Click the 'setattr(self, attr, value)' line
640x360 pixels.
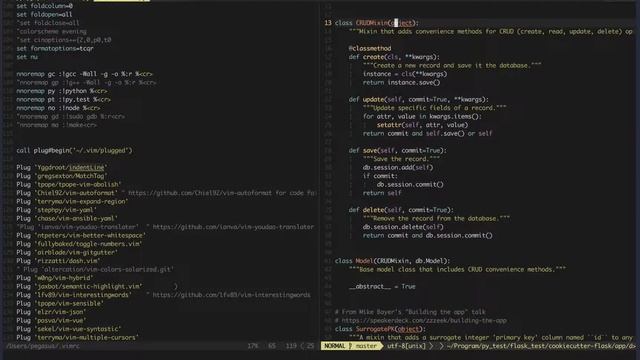click(x=422, y=125)
